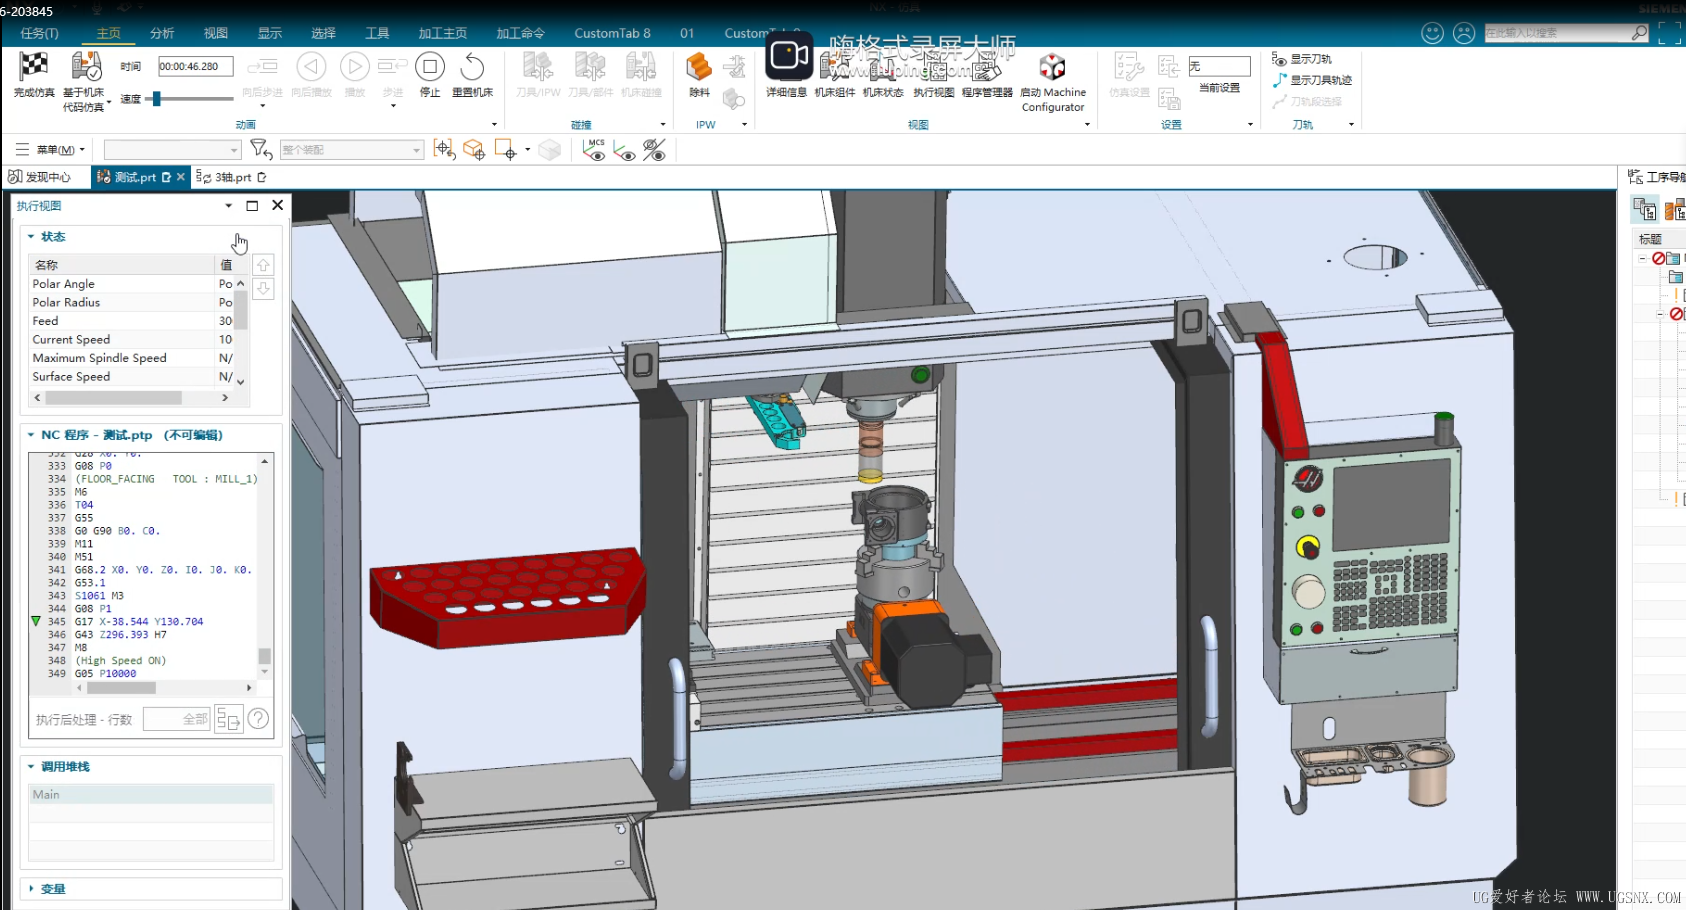Expand the 视图 group options arrow

click(x=1087, y=125)
